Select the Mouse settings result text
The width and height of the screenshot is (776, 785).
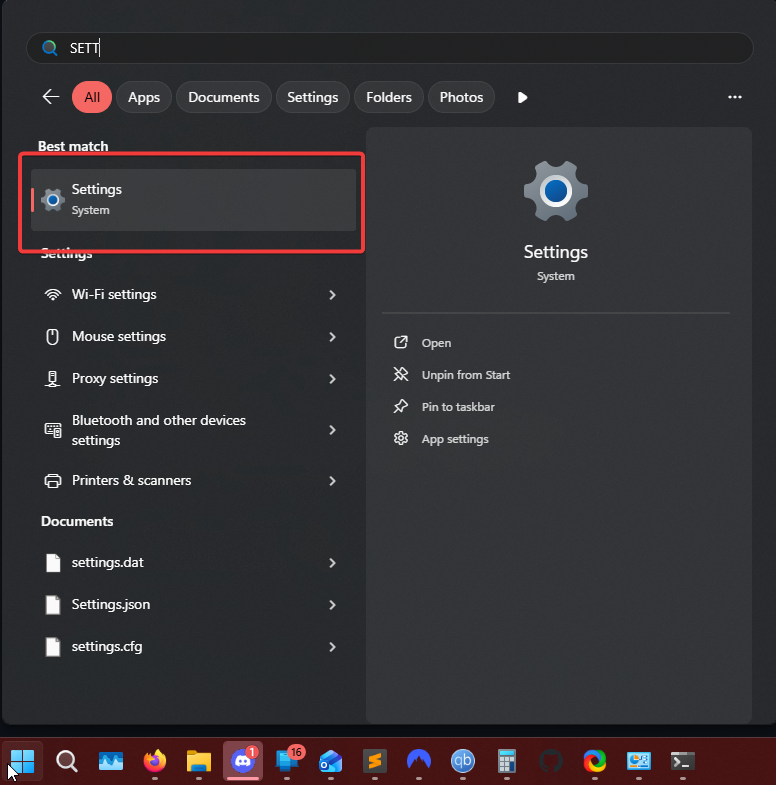119,336
